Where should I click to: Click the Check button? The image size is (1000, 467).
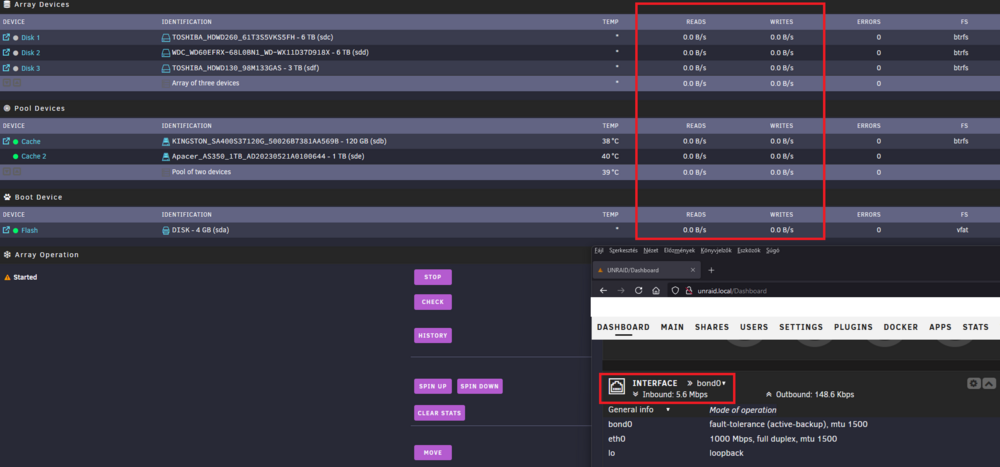coord(433,302)
